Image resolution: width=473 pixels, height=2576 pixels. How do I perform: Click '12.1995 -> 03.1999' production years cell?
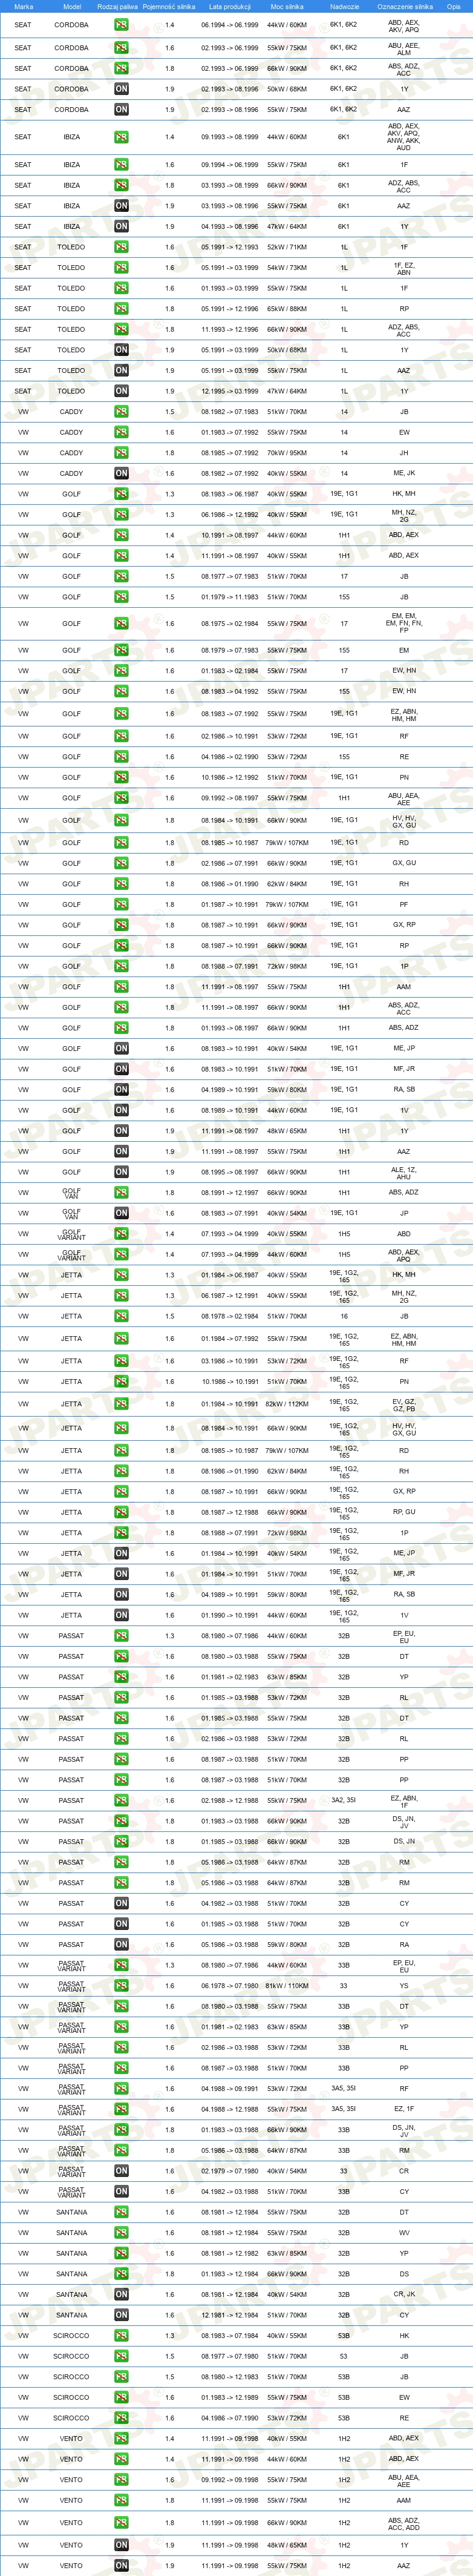[229, 391]
